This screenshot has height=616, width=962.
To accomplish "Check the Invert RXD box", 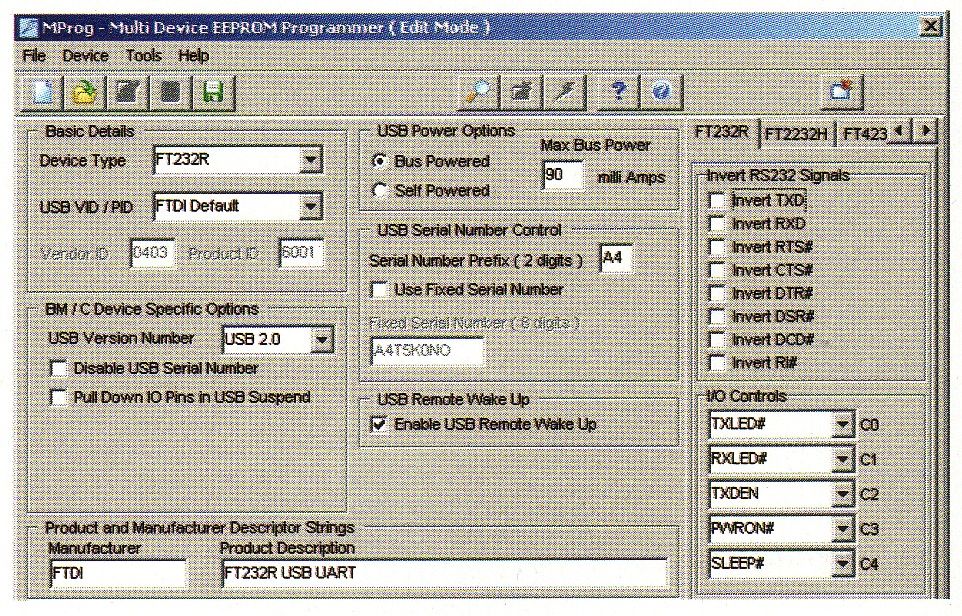I will click(x=717, y=224).
